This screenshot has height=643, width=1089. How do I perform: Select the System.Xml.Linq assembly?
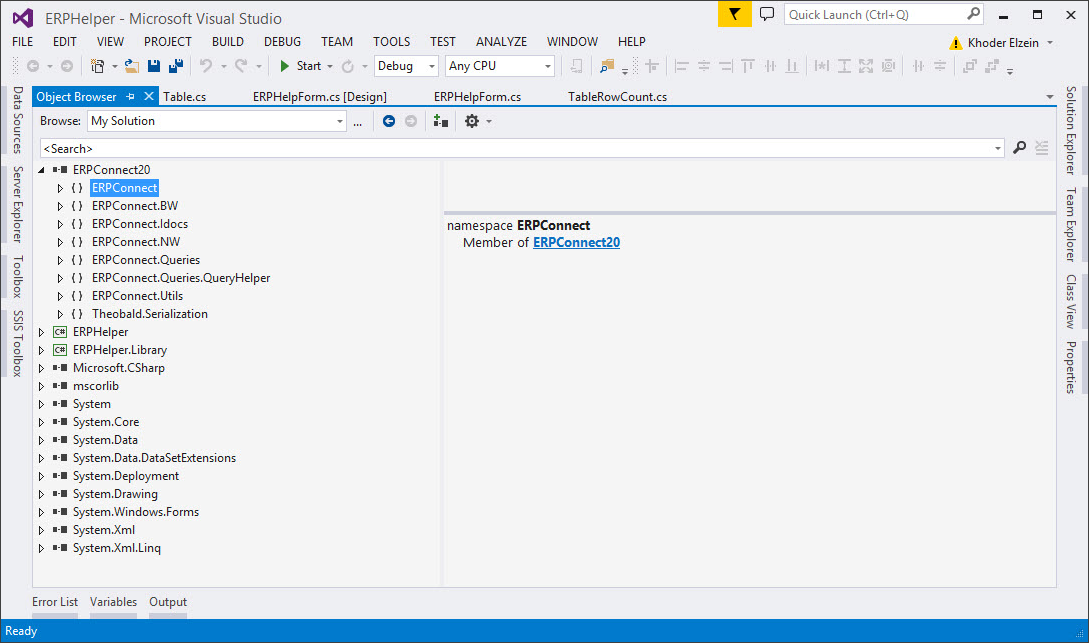click(x=117, y=548)
